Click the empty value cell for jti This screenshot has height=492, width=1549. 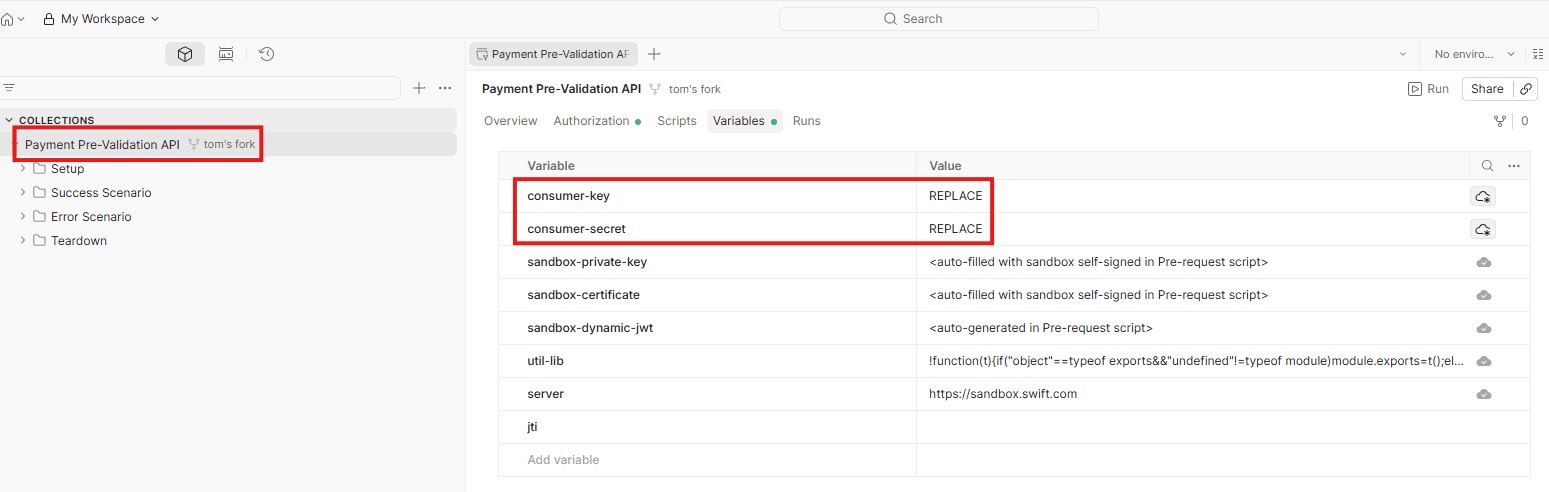click(1223, 427)
